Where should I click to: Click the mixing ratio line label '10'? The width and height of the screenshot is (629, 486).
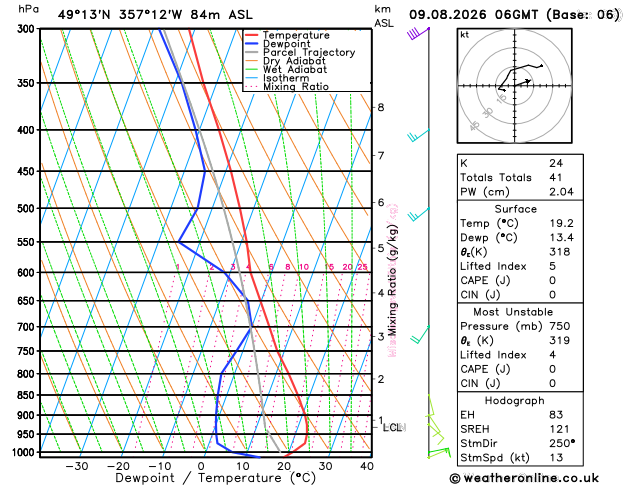[304, 267]
